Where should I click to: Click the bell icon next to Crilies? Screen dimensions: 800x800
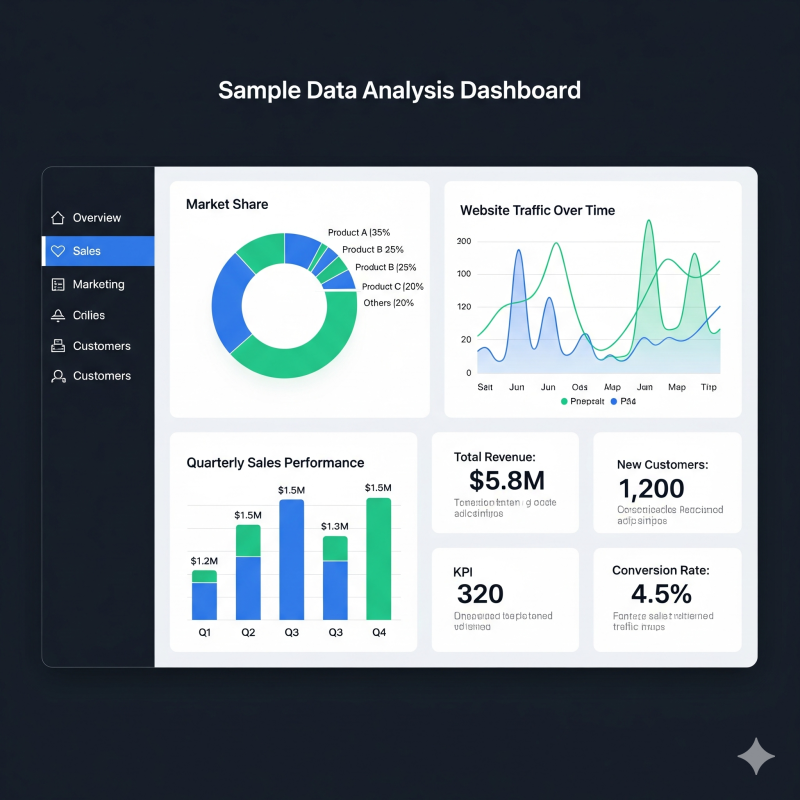[57, 315]
